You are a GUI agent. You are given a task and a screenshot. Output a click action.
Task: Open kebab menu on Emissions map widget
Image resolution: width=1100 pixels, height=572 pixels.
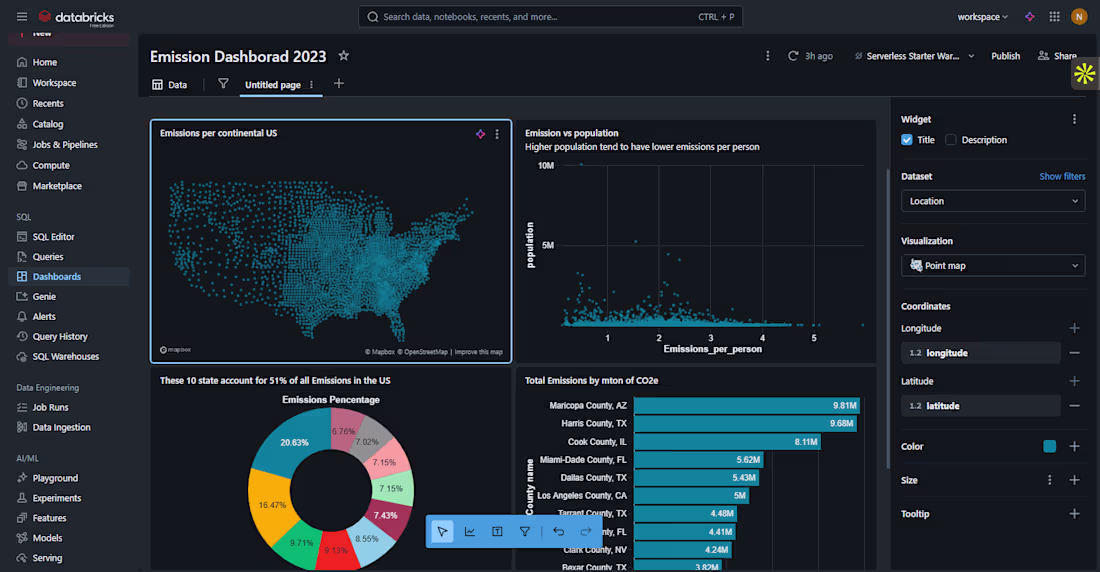(497, 133)
